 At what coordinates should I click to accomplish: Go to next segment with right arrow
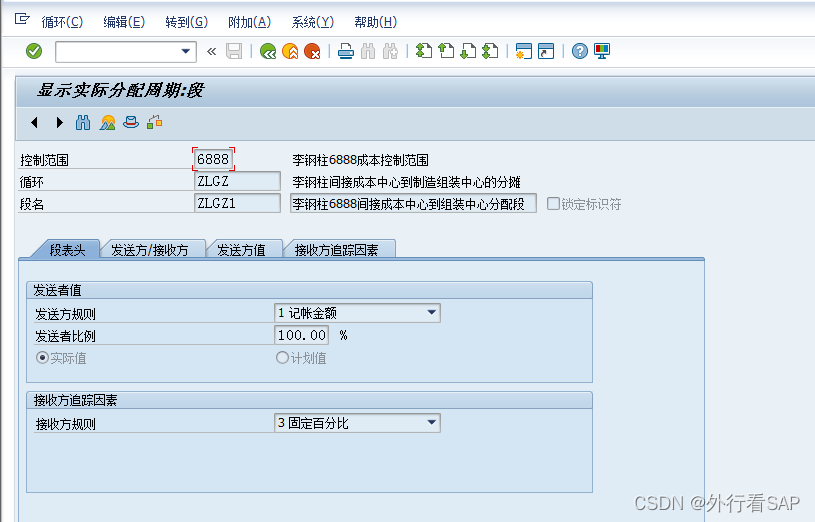click(59, 123)
